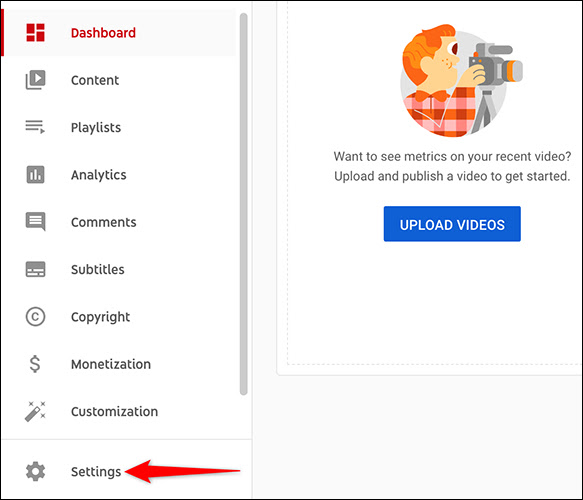Click the red Dashboard grid icon

coord(35,32)
